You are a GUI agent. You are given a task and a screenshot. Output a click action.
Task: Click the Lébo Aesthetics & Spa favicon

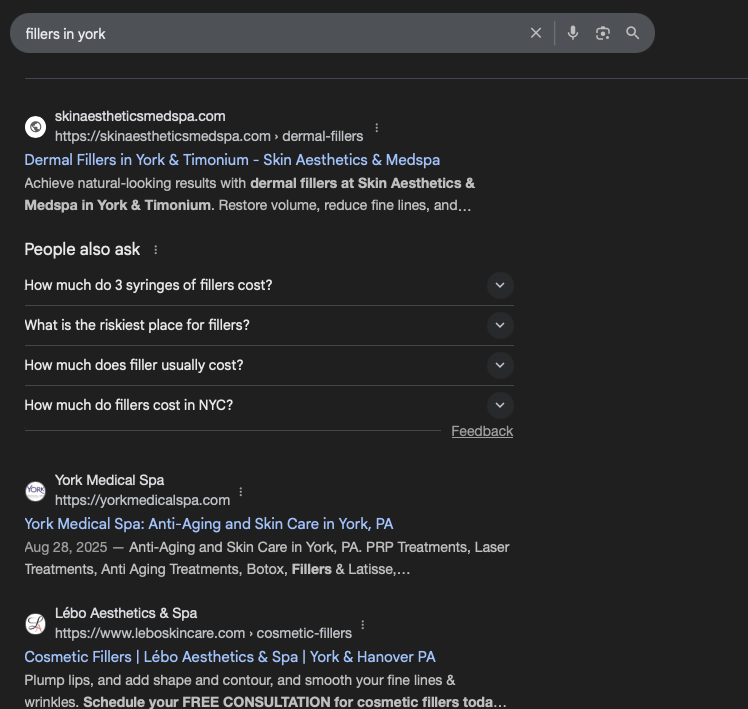click(36, 623)
